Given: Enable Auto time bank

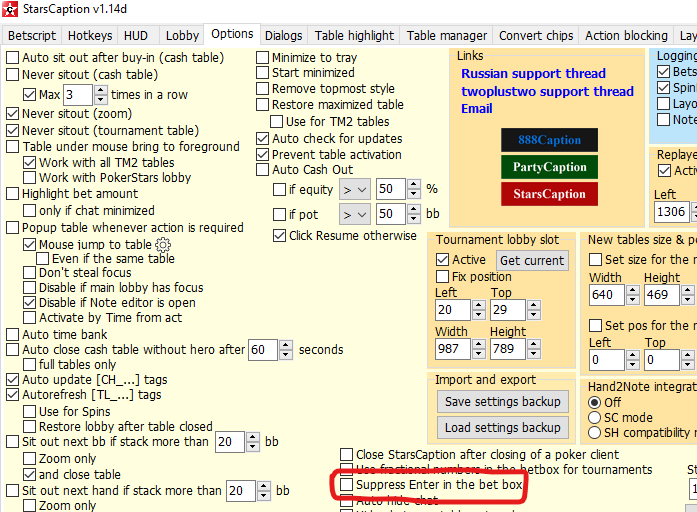Looking at the screenshot, I should [x=12, y=334].
